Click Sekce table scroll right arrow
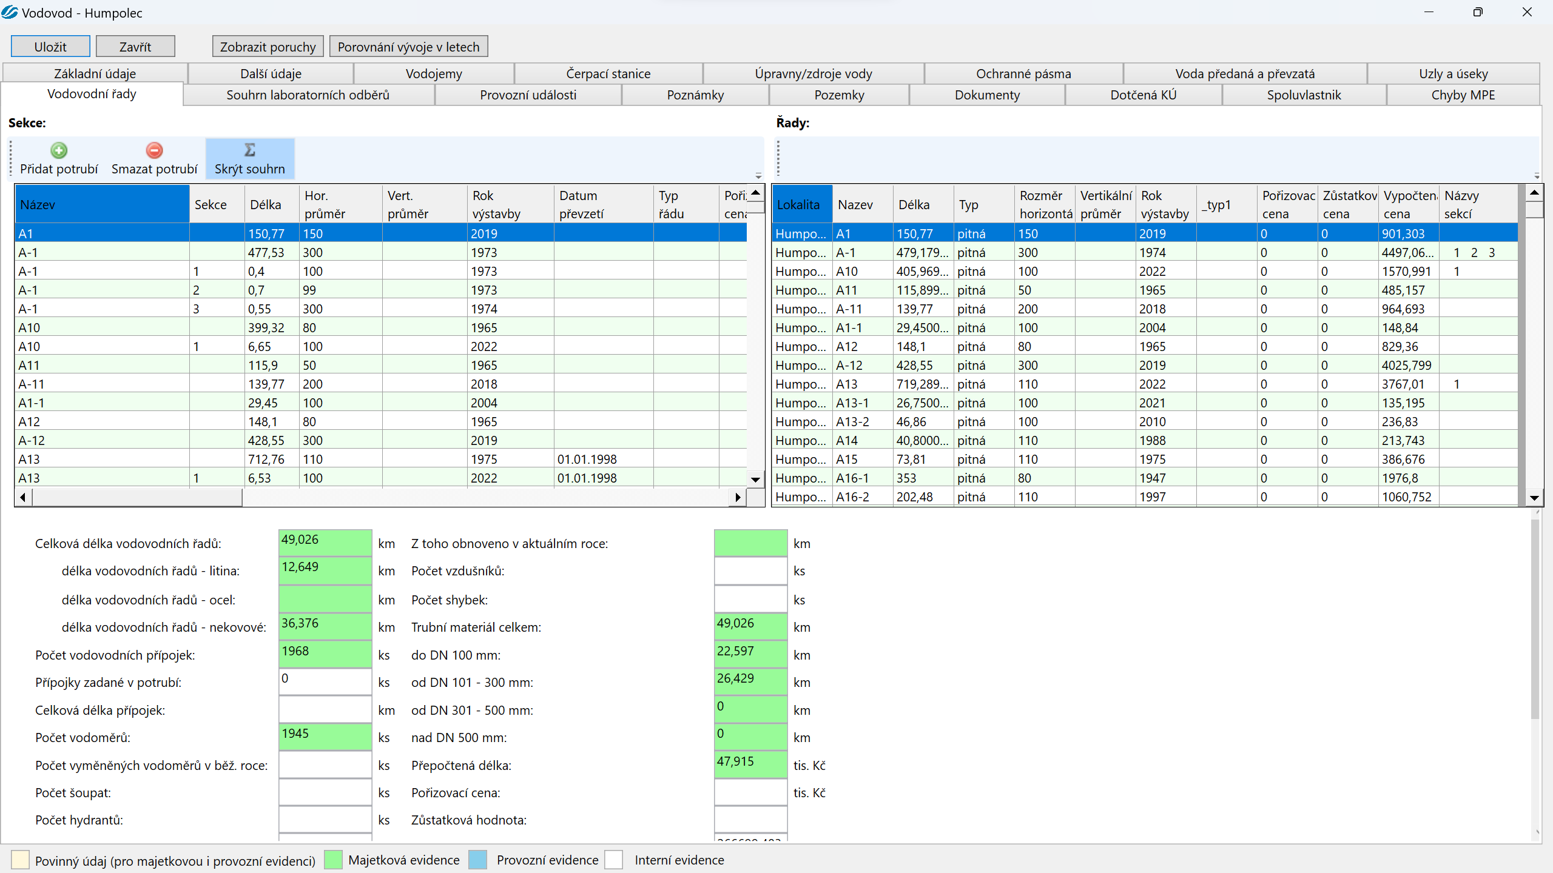 tap(738, 497)
